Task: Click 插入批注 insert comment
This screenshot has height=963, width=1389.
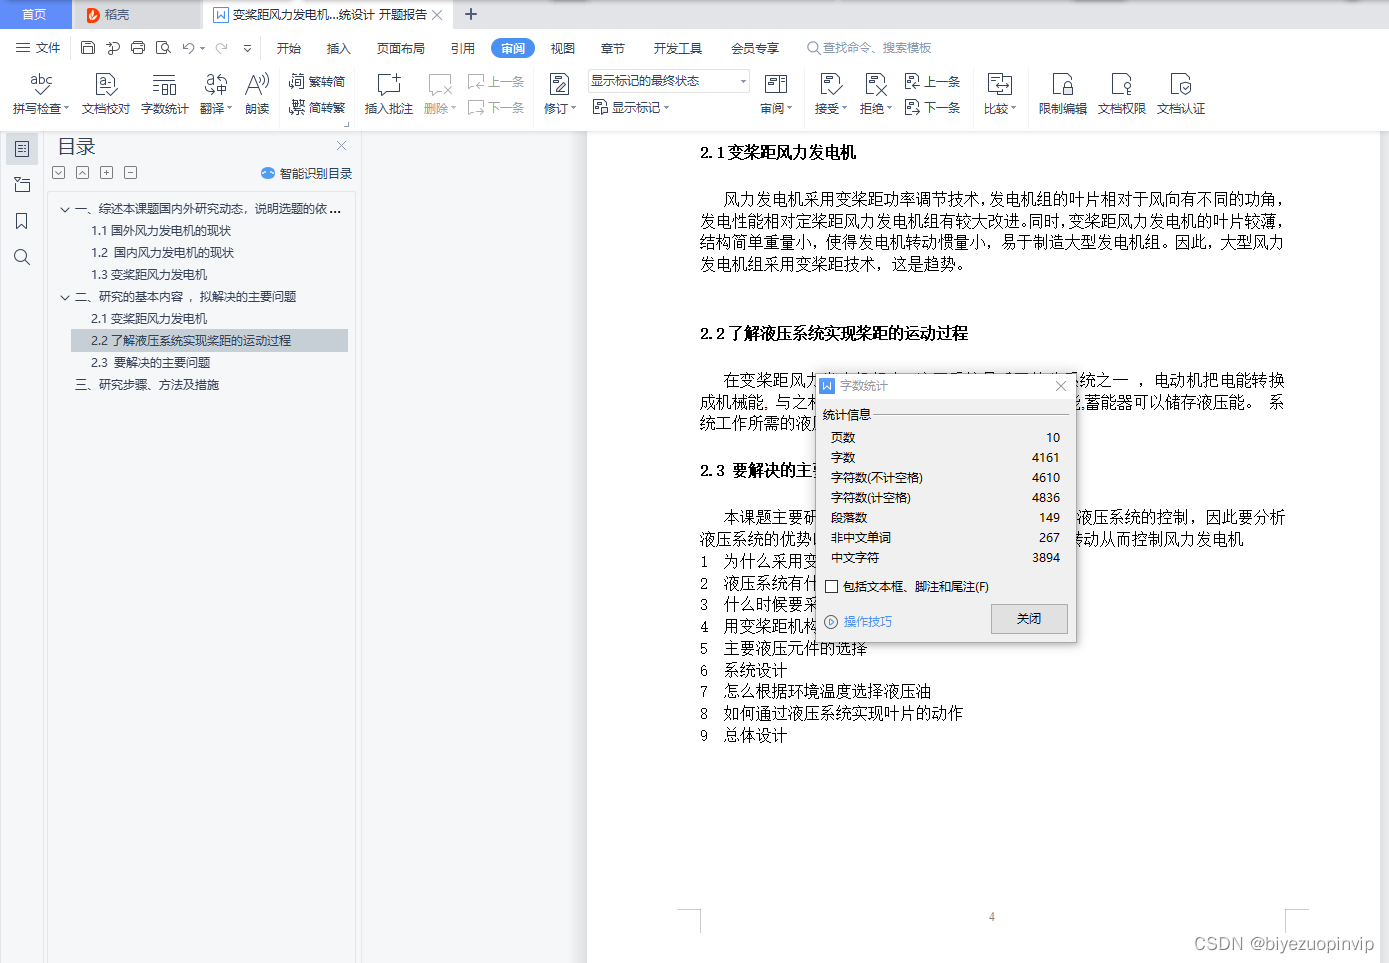Action: click(389, 93)
